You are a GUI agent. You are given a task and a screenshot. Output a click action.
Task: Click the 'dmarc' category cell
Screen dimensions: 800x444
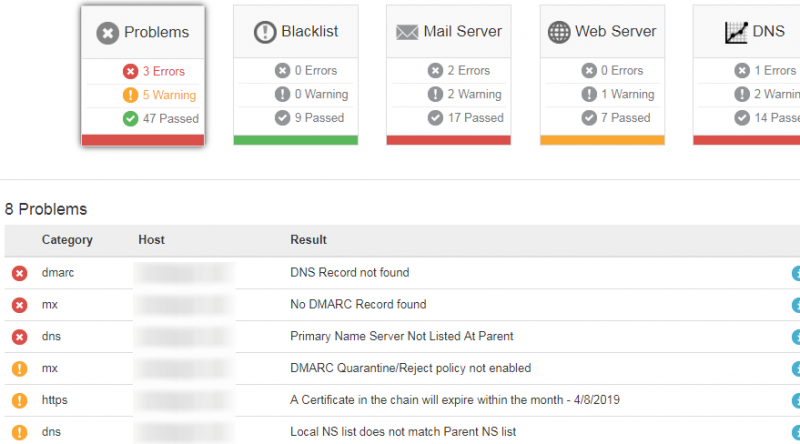pos(58,273)
